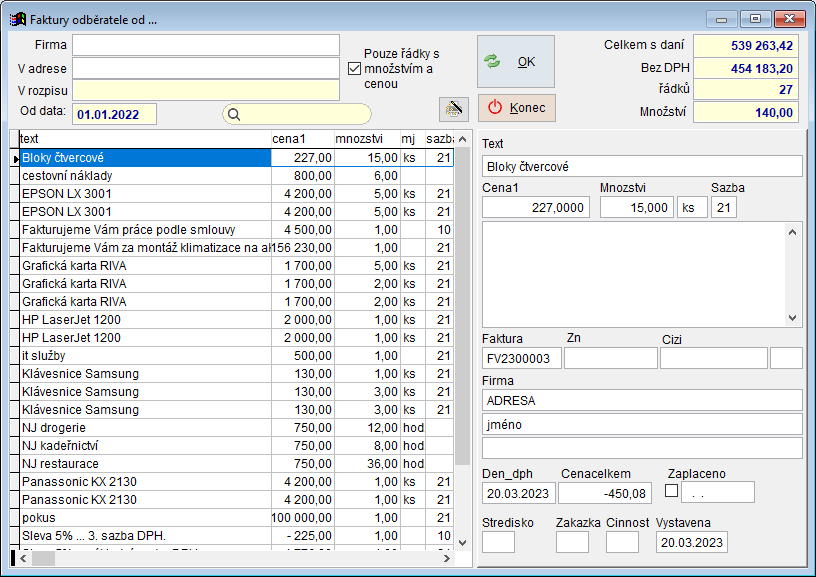This screenshot has height=577, width=816.
Task: Click the Firma field ADRESA
Action: (x=642, y=400)
